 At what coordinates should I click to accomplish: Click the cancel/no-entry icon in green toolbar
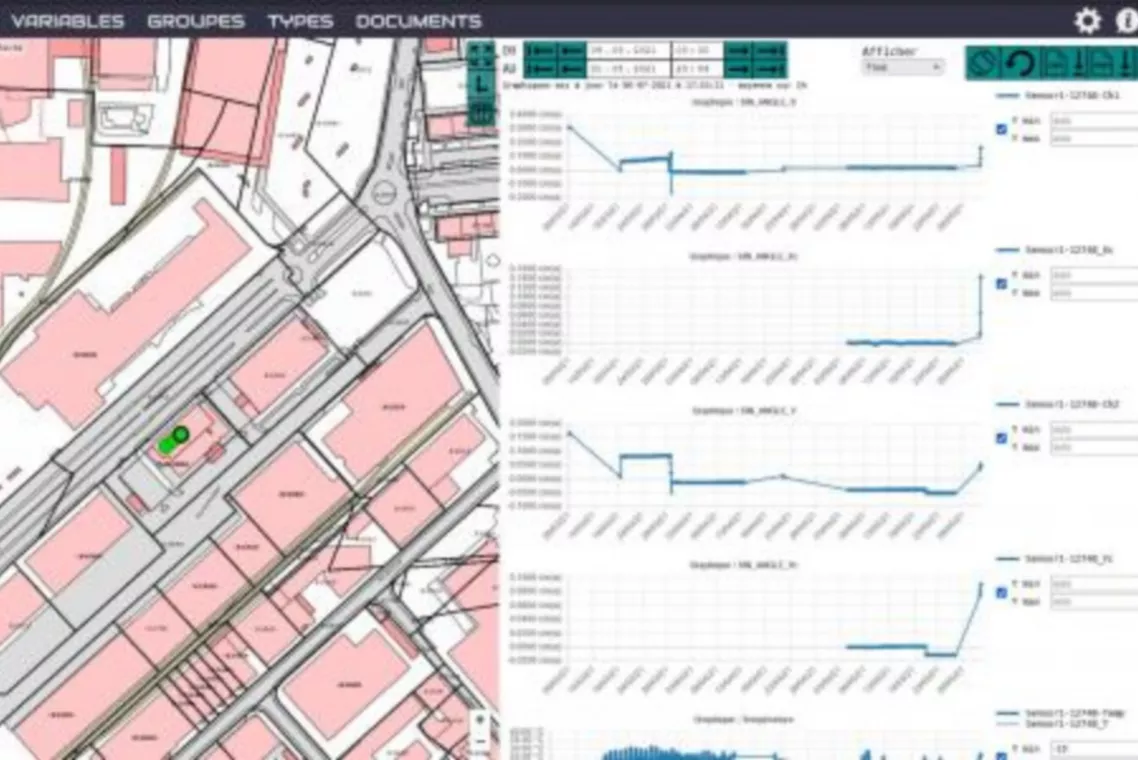[x=982, y=64]
